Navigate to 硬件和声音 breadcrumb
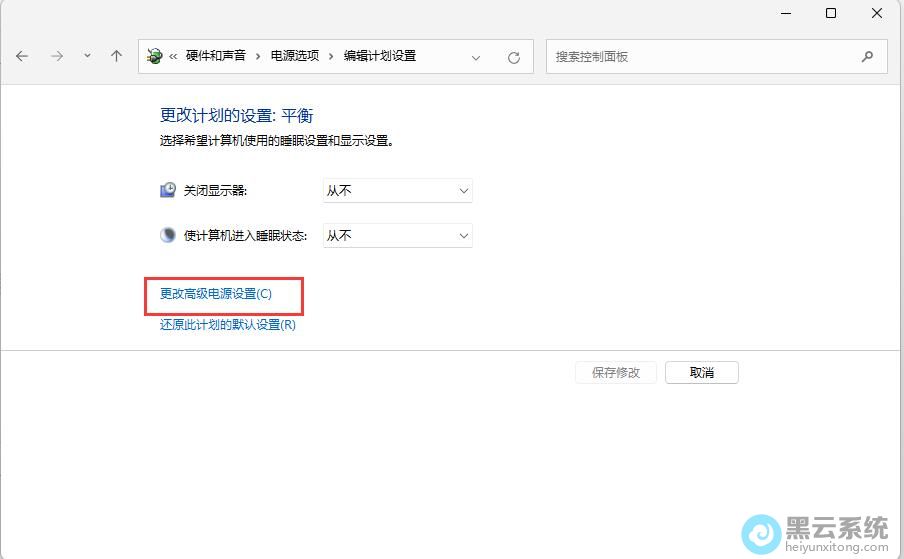The width and height of the screenshot is (904, 559). pos(215,57)
